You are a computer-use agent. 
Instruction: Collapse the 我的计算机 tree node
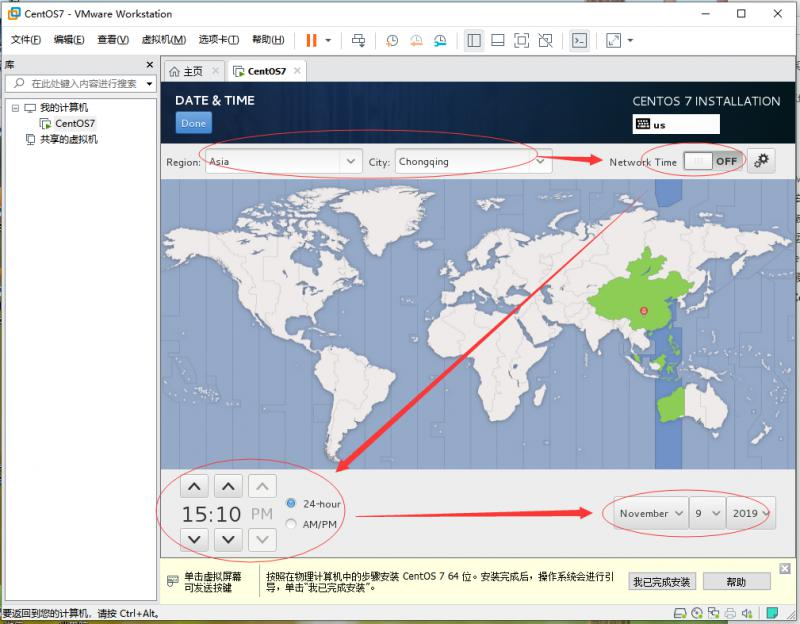[15, 108]
